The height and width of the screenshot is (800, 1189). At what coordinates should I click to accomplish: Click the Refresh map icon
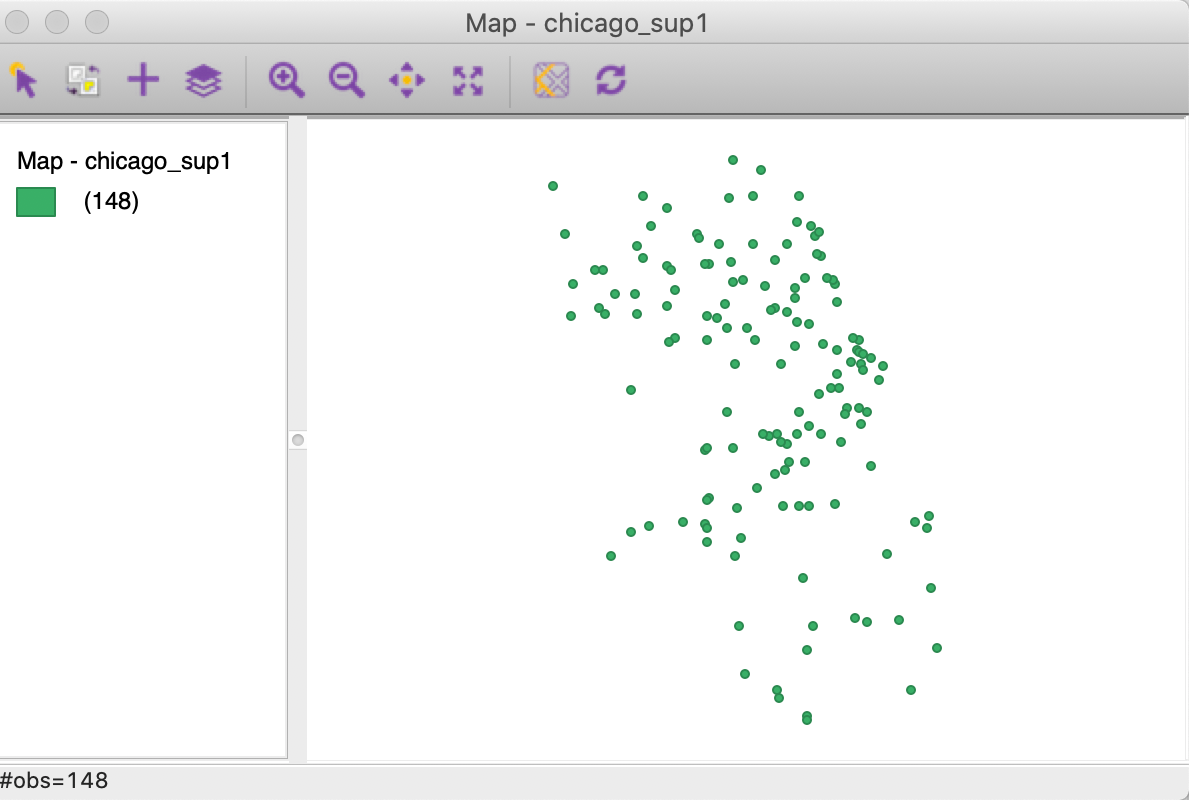tap(611, 80)
